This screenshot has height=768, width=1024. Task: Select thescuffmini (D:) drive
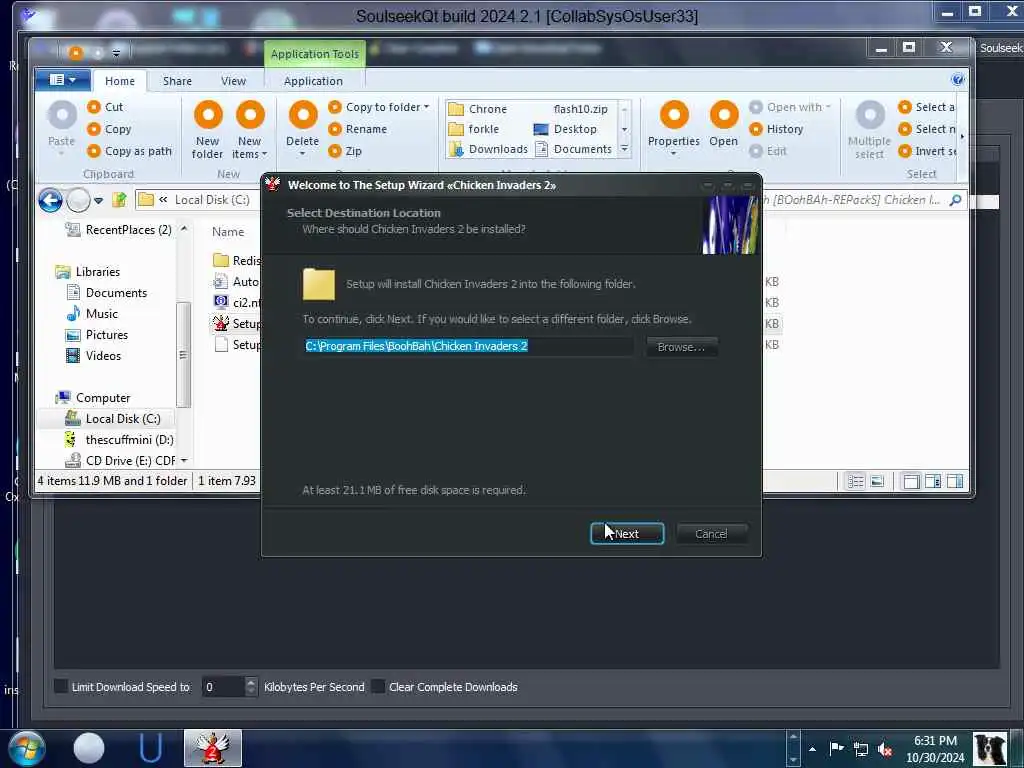(119, 440)
